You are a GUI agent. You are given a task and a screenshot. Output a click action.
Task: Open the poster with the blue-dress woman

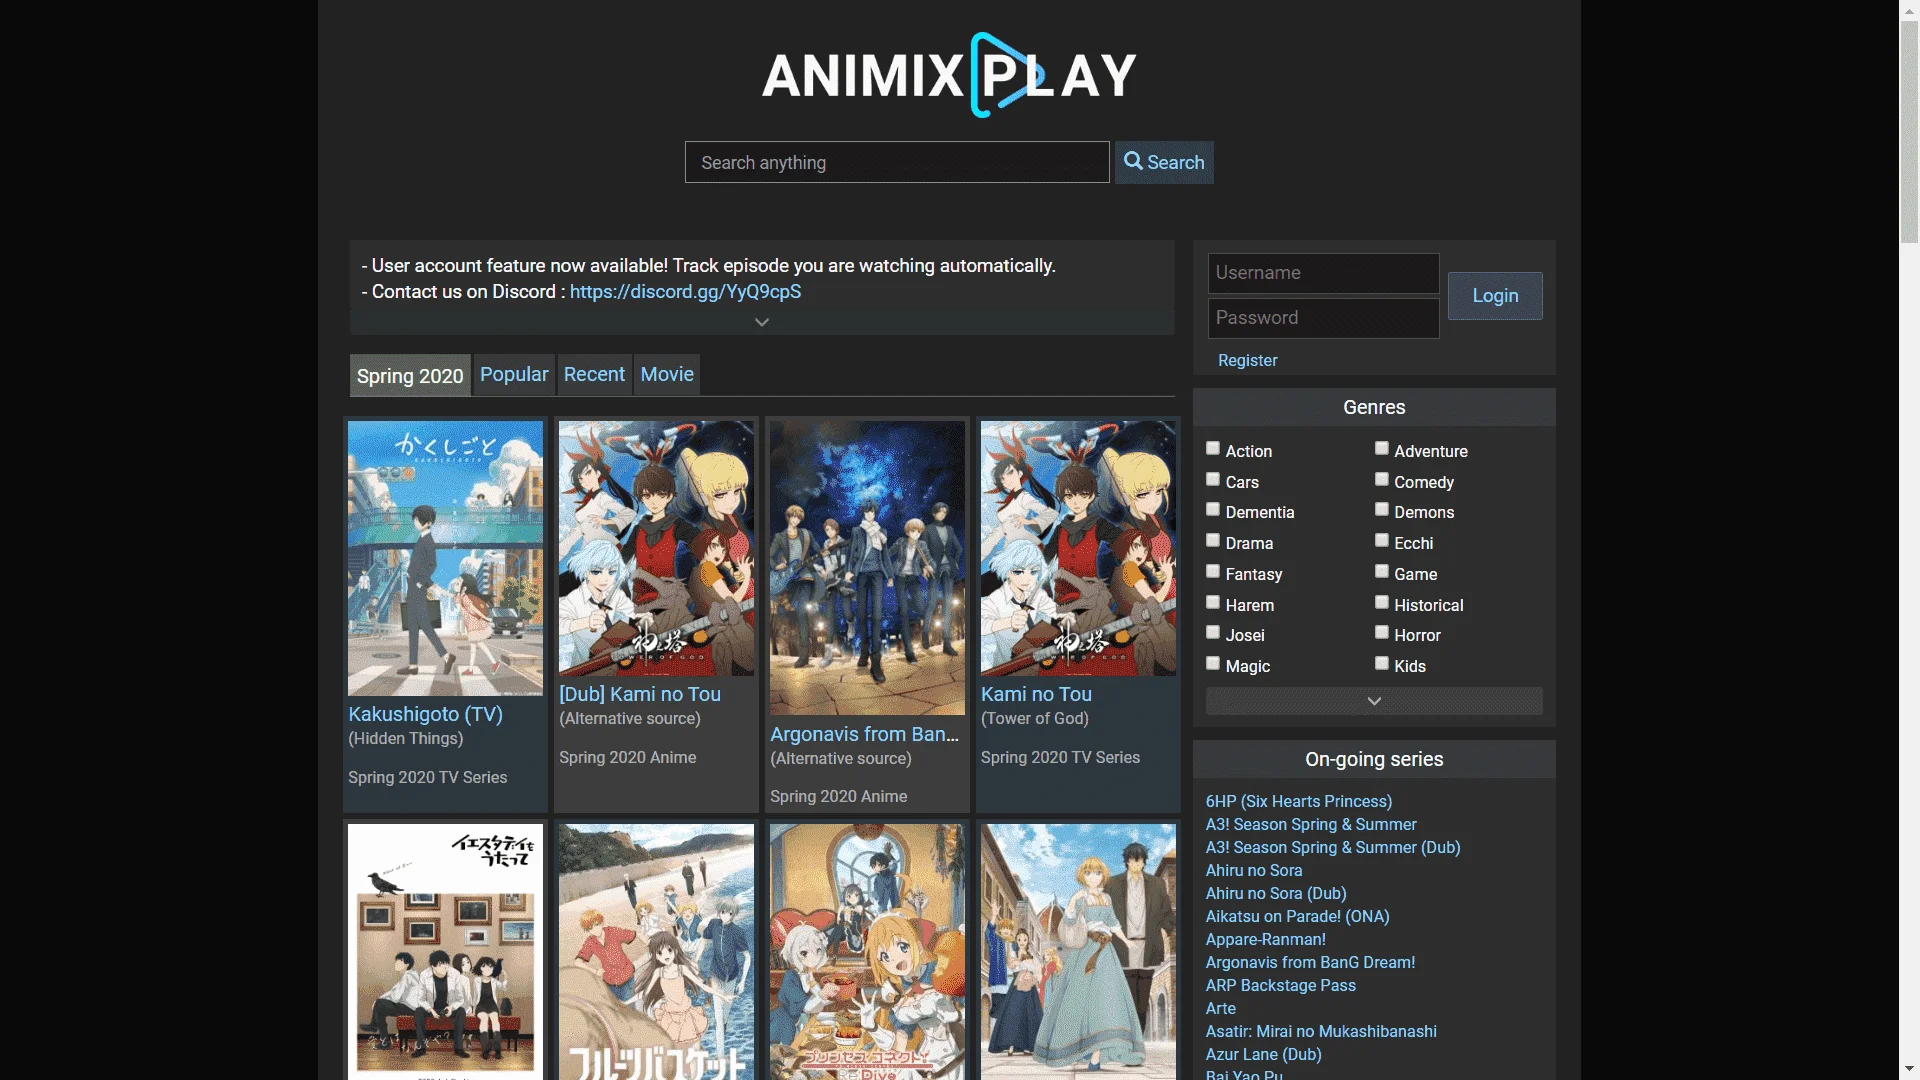click(1078, 952)
